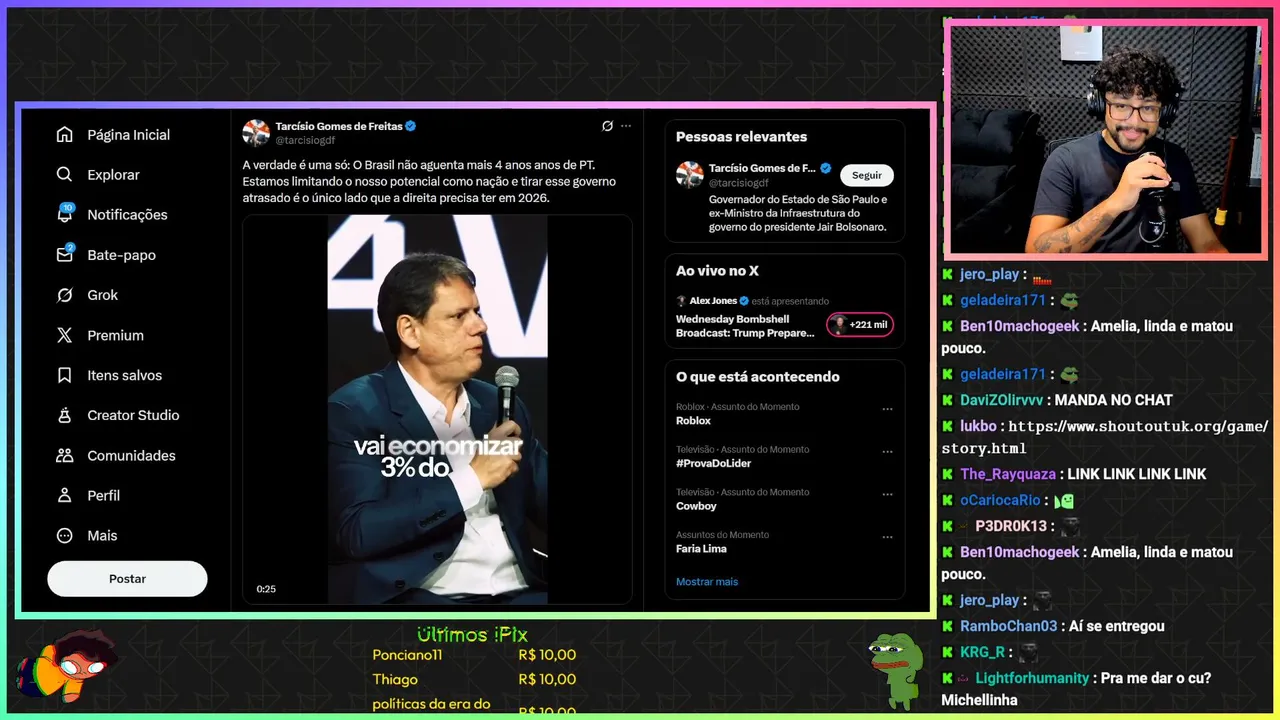Image resolution: width=1280 pixels, height=720 pixels.
Task: Click chat username P3DR0K13
Action: pyautogui.click(x=1010, y=526)
